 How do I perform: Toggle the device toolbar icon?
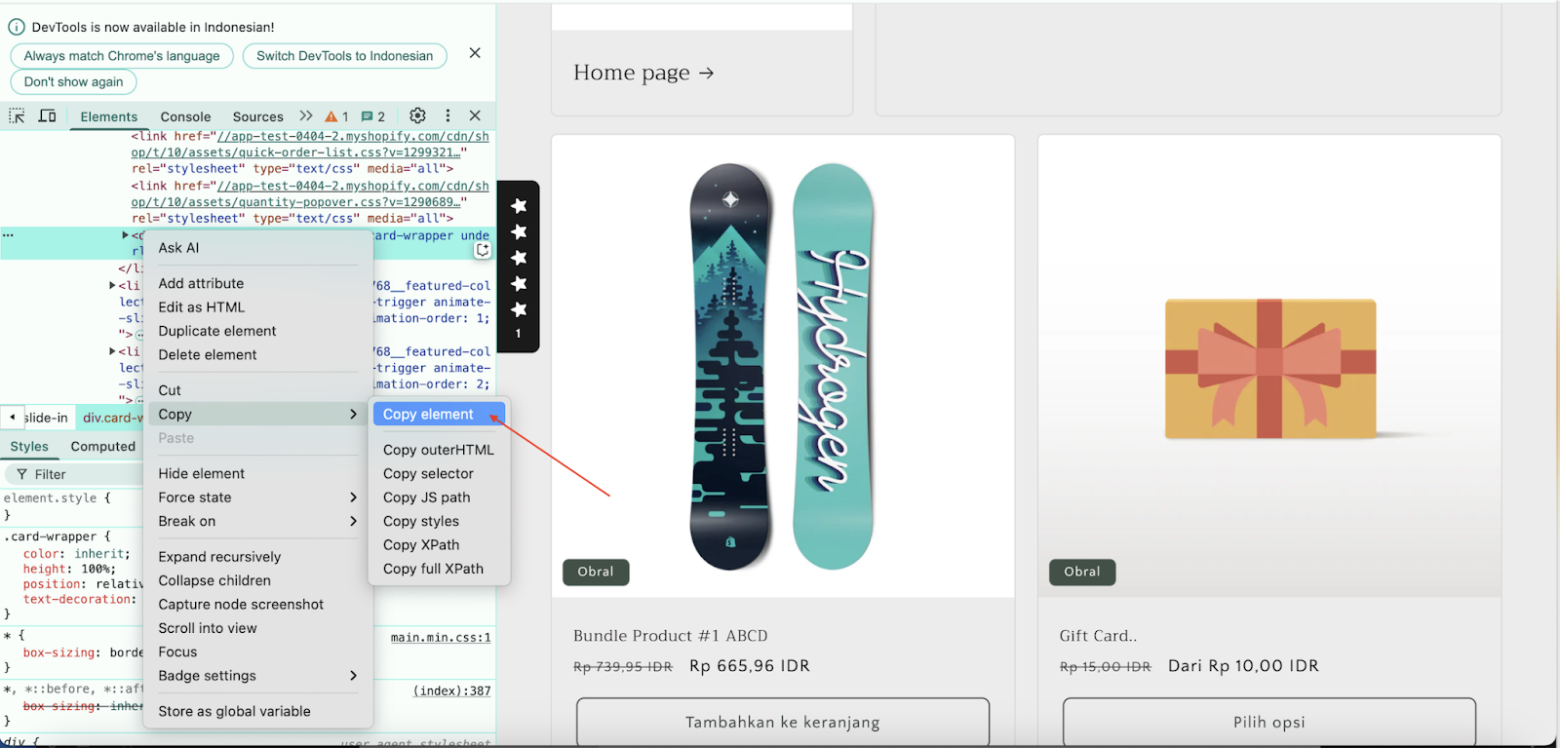[46, 116]
